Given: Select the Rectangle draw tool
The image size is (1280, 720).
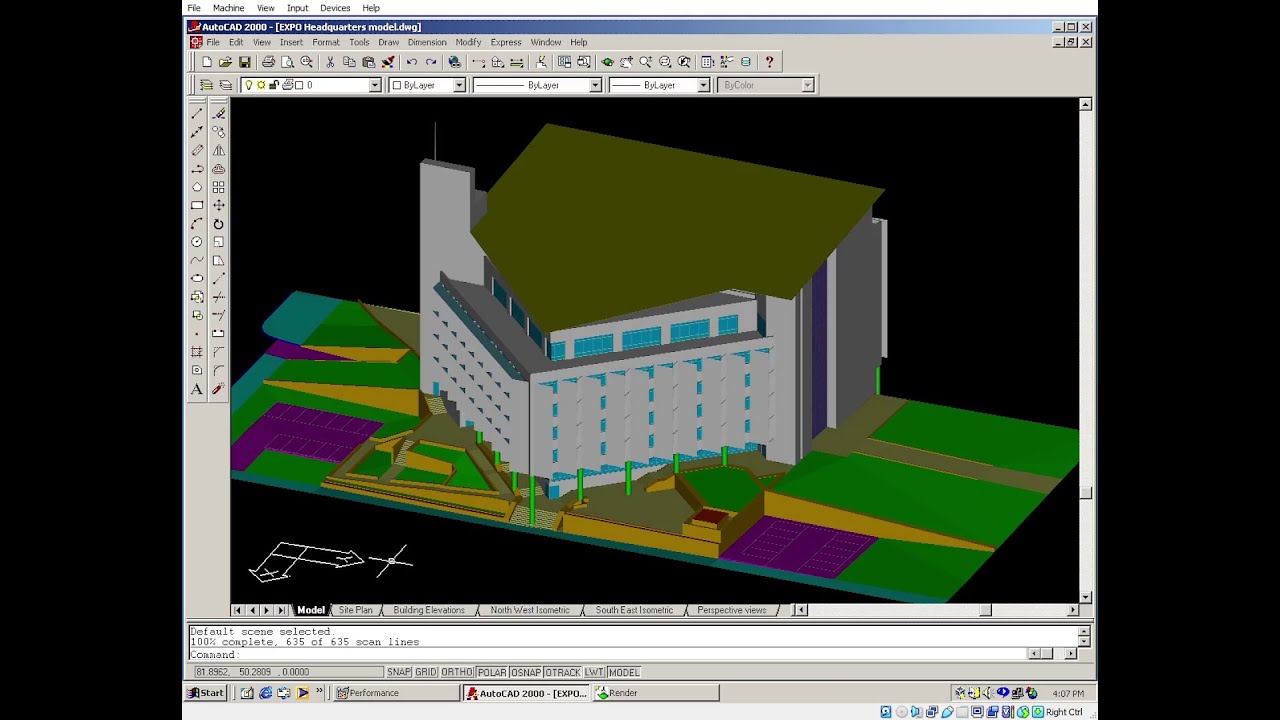Looking at the screenshot, I should click(x=197, y=205).
